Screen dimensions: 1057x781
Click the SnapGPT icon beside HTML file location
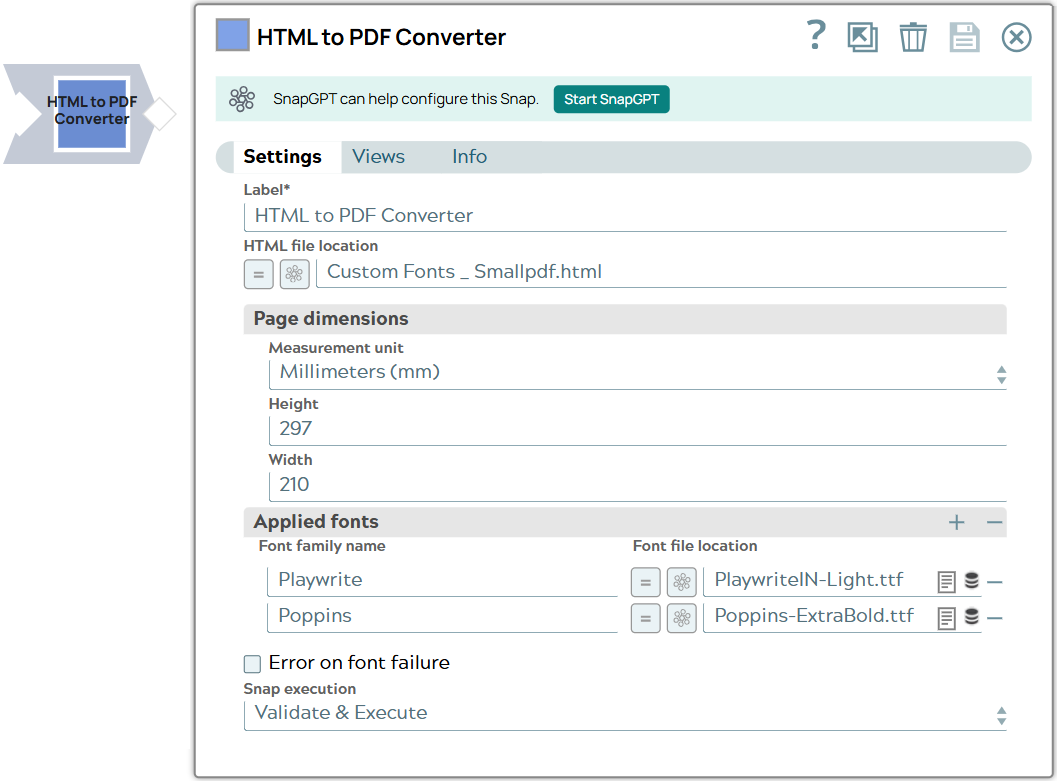(294, 273)
